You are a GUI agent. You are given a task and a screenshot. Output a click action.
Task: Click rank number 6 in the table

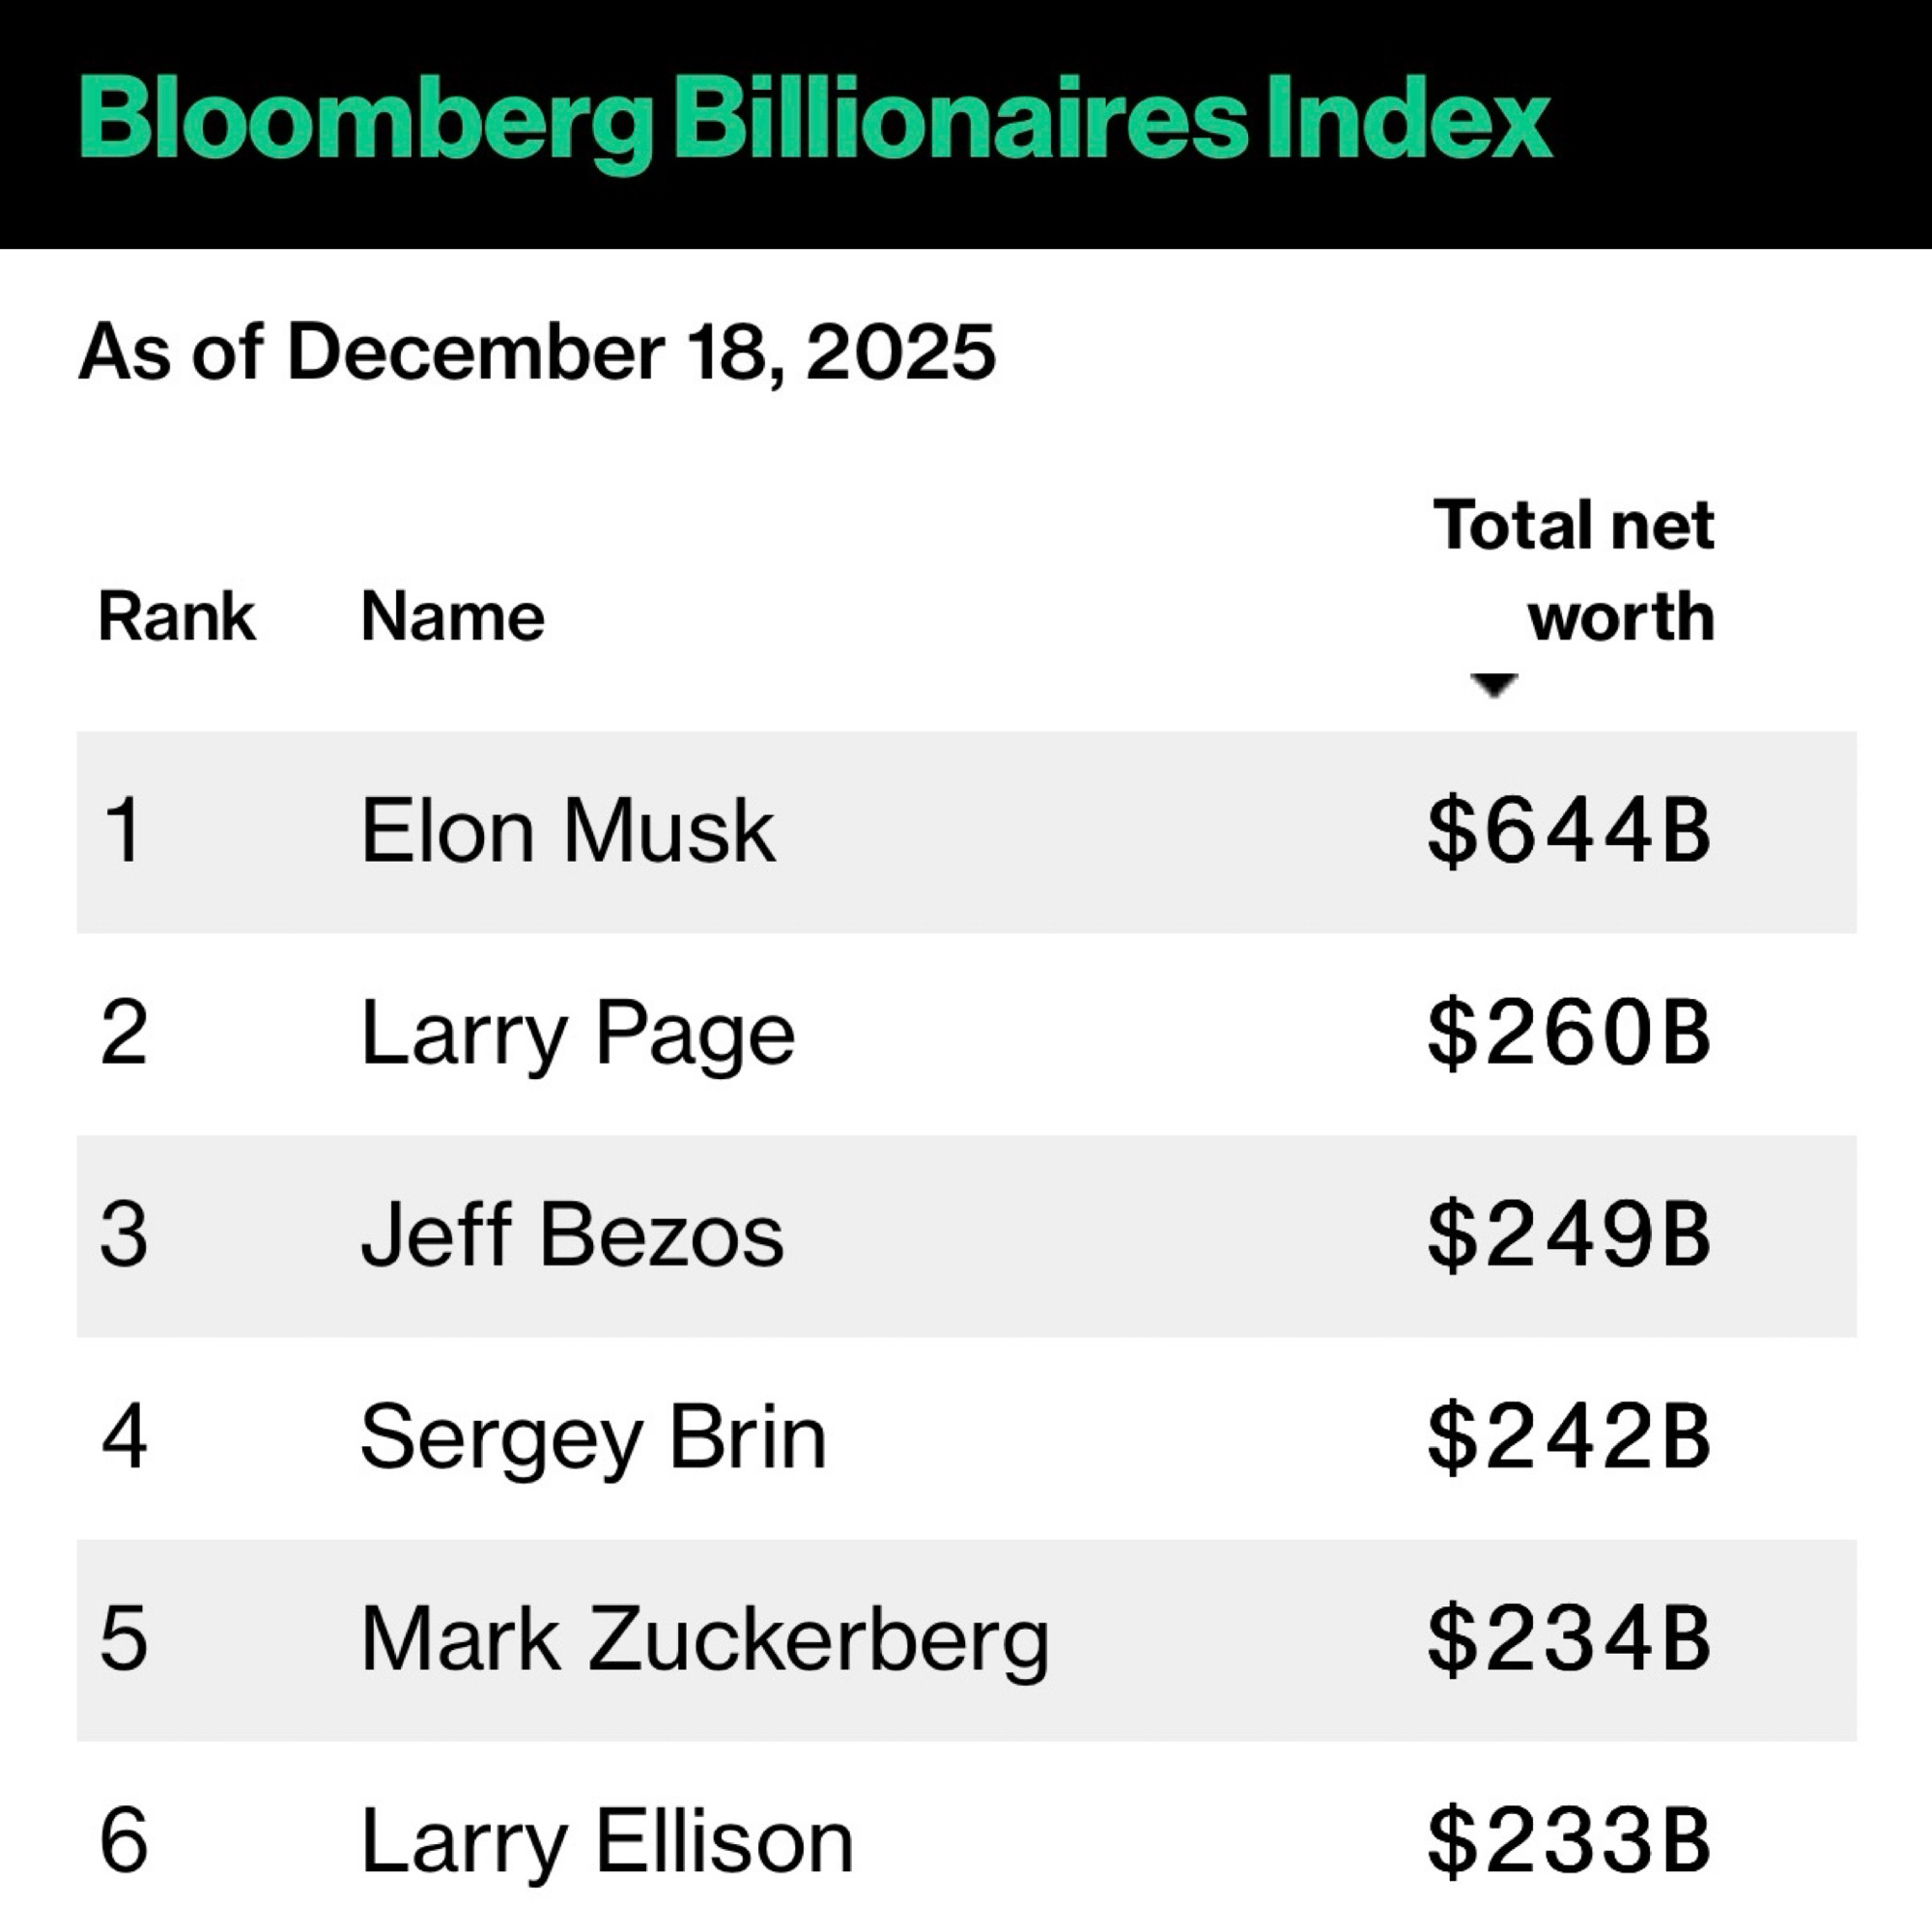pos(124,1842)
